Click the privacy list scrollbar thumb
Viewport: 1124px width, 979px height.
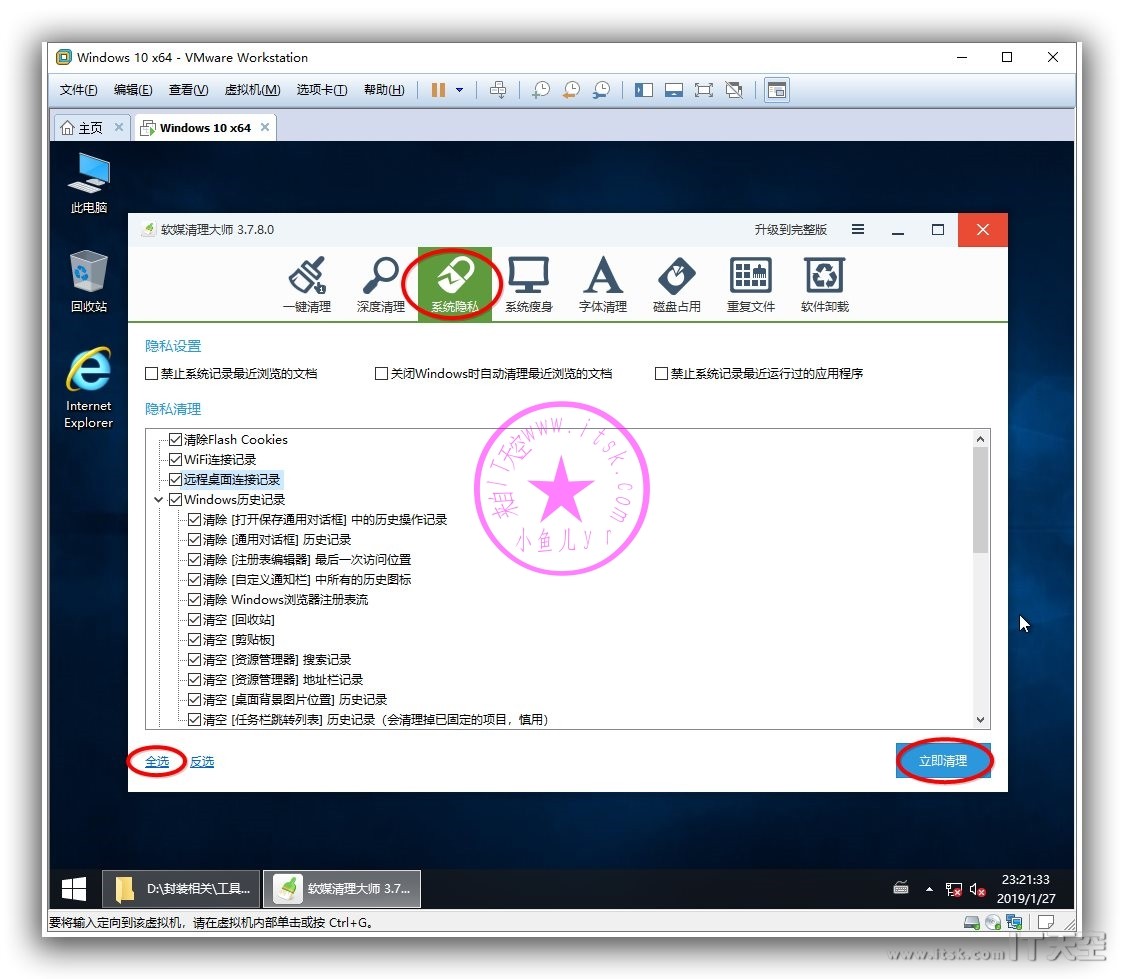980,500
